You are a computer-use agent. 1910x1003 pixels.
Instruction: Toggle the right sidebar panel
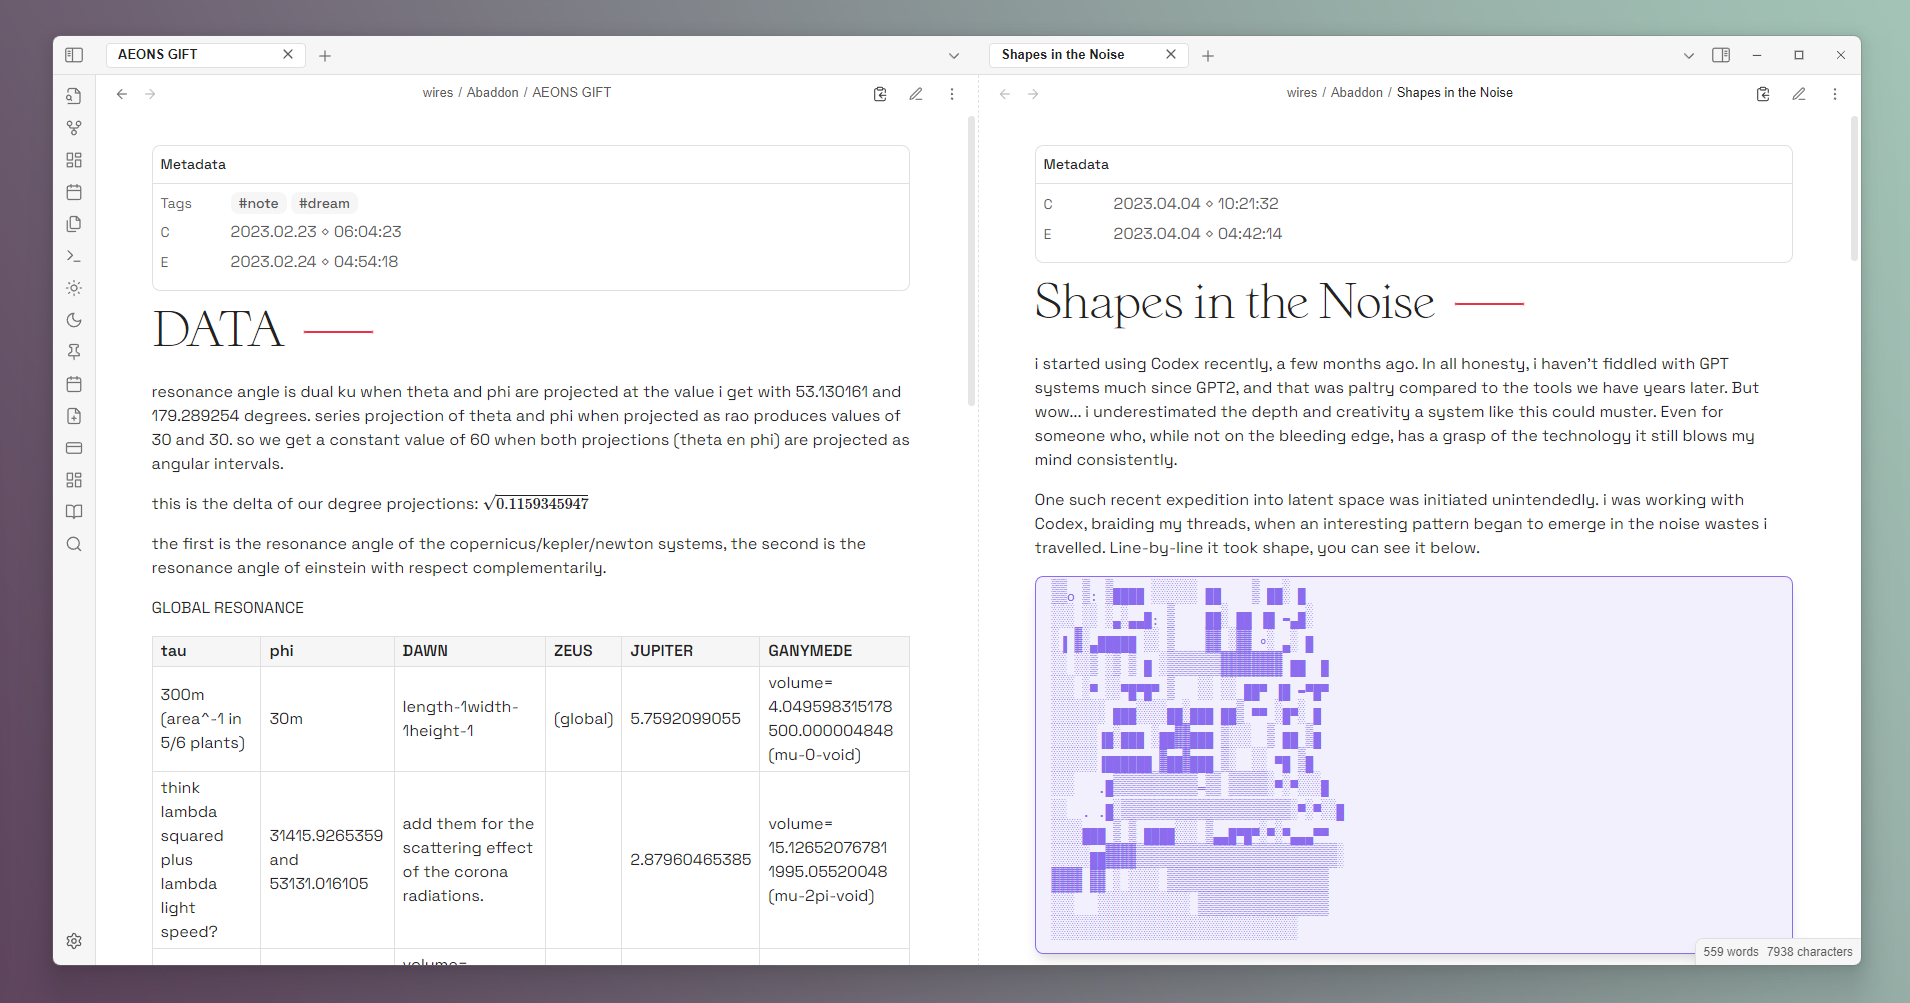[x=1722, y=55]
